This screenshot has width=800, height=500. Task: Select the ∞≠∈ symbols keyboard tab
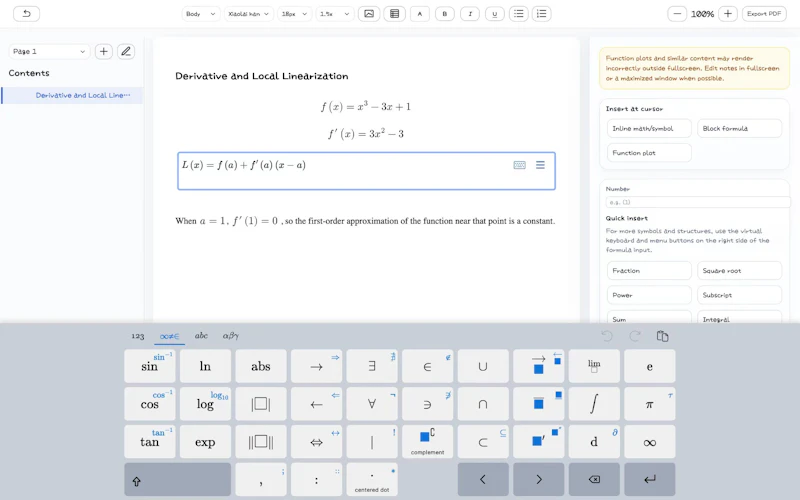pos(169,336)
